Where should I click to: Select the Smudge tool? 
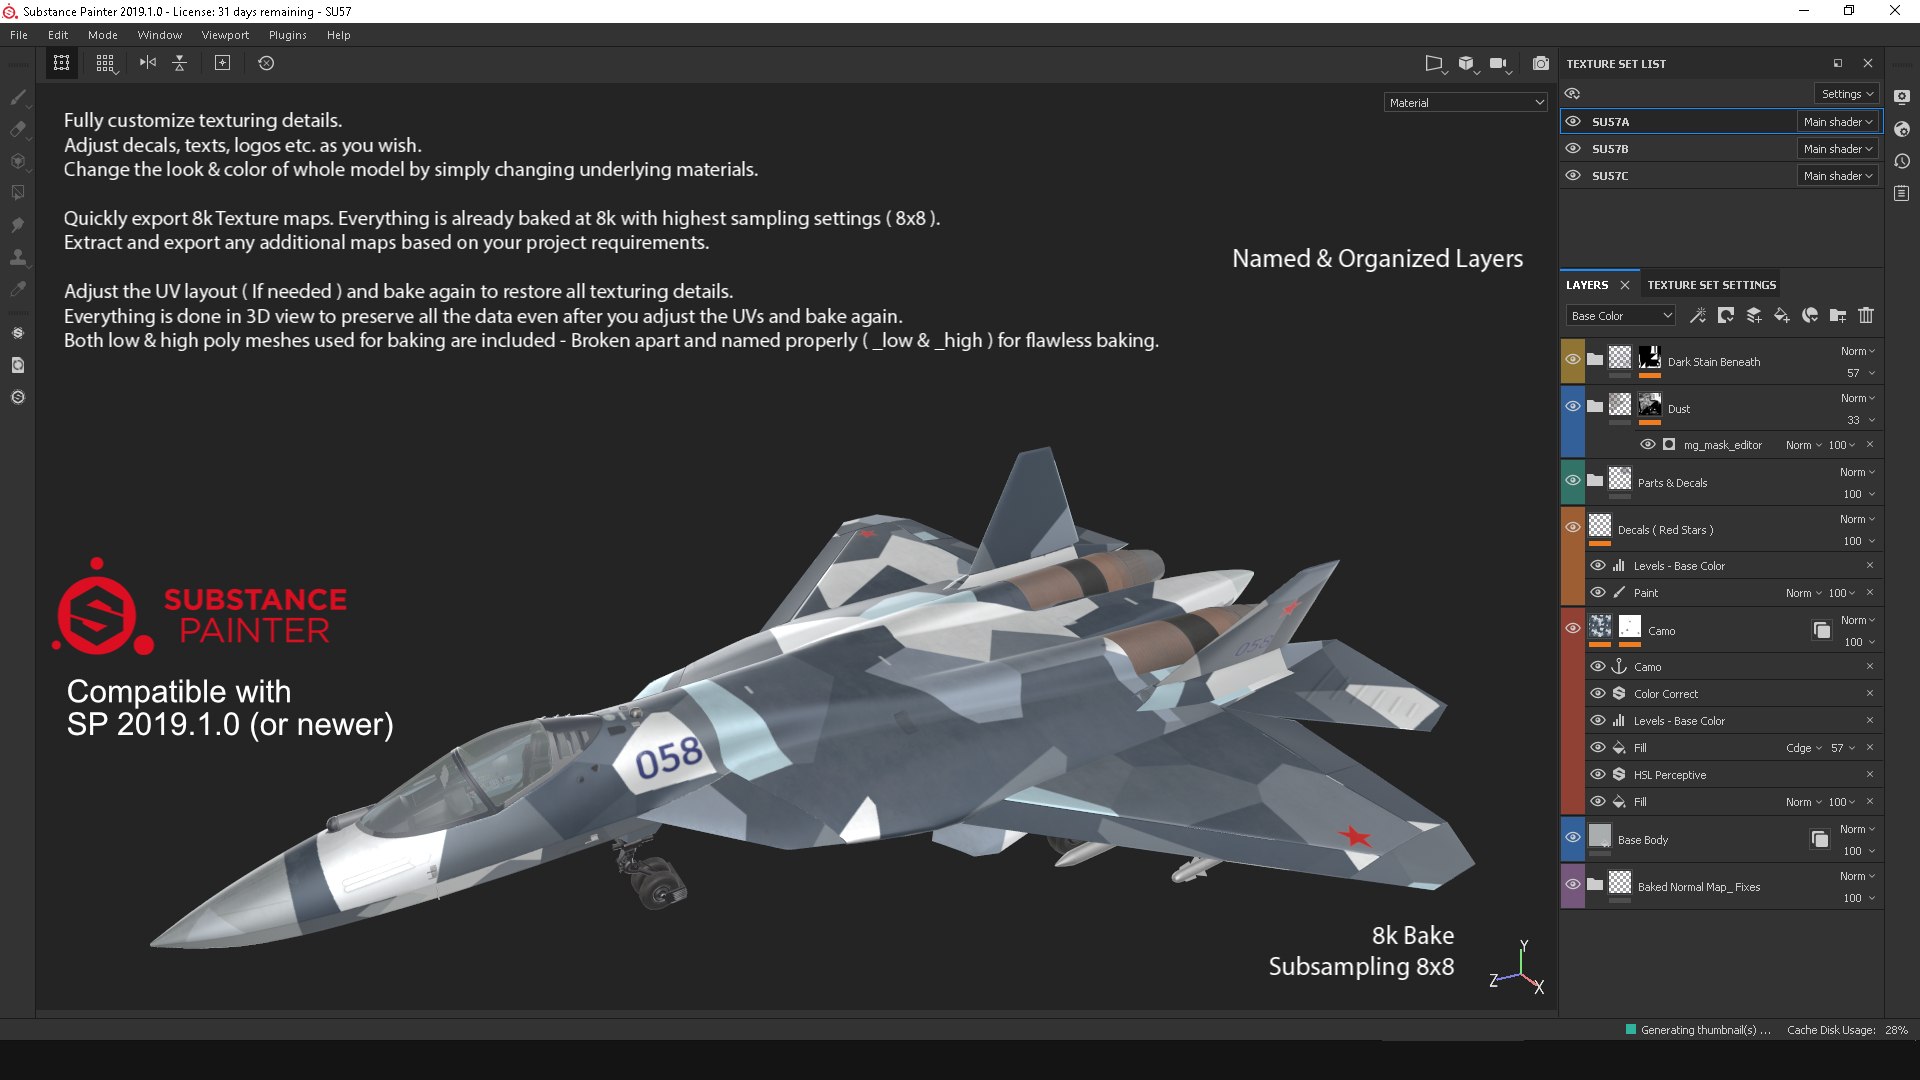click(x=18, y=225)
